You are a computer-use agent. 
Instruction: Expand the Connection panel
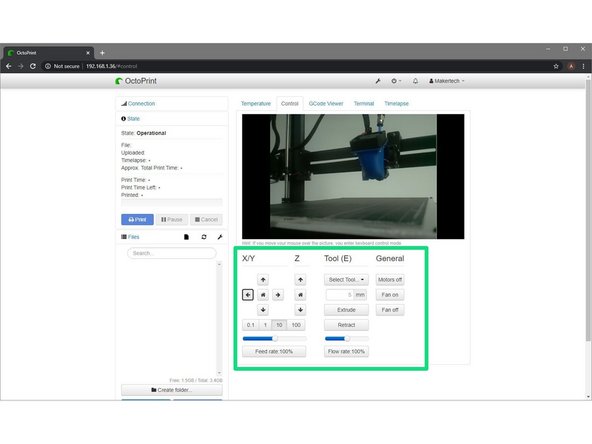tap(141, 103)
